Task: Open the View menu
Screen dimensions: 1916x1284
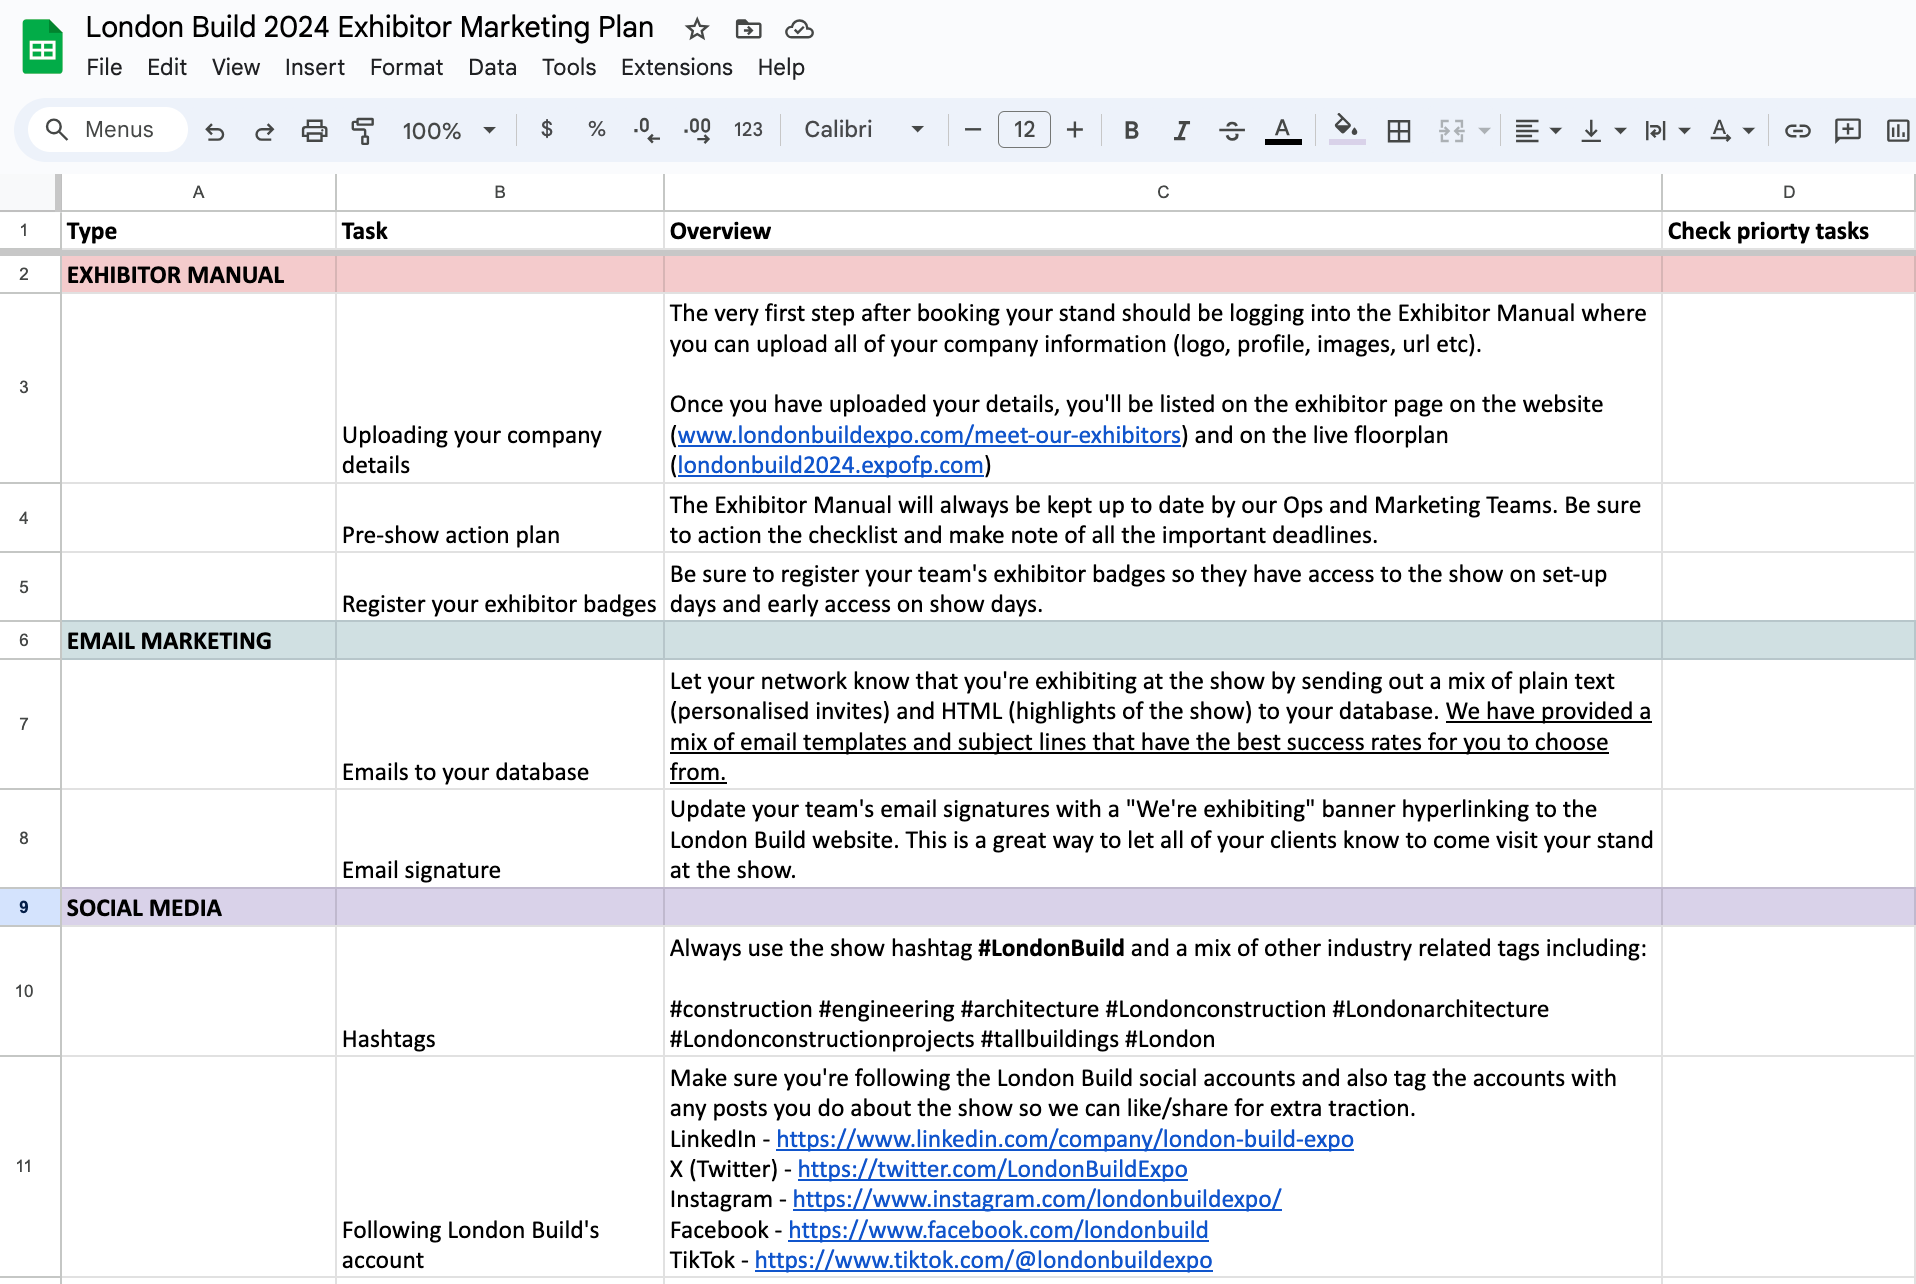Action: pos(236,67)
